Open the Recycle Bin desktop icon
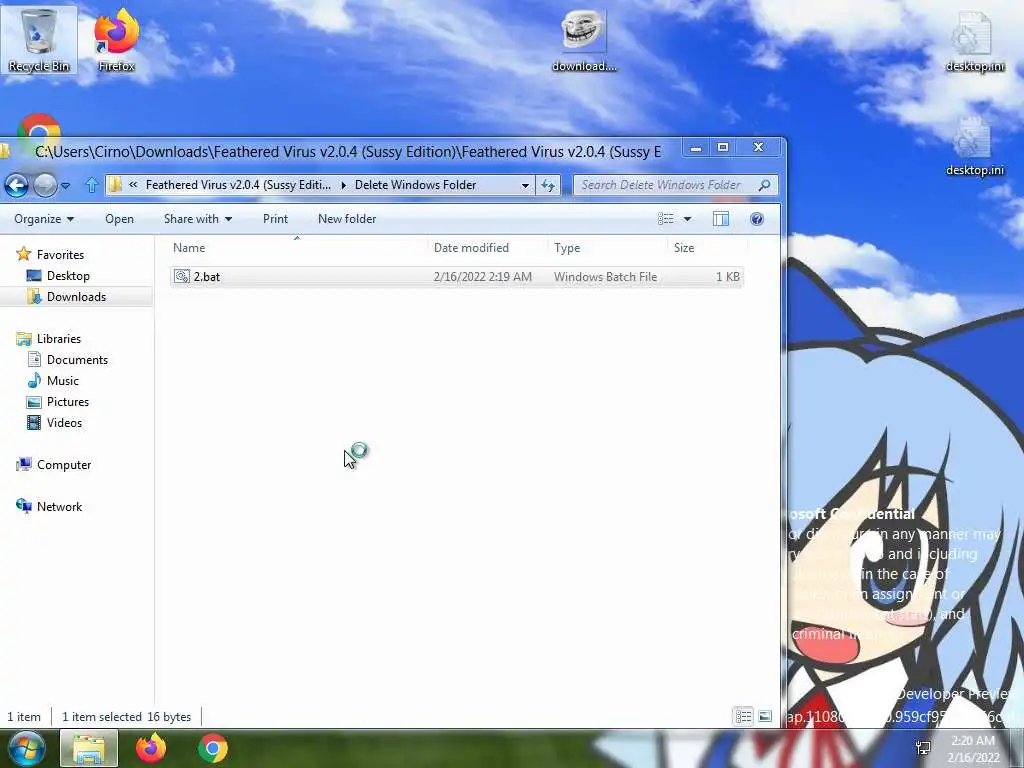This screenshot has width=1024, height=768. click(x=39, y=40)
